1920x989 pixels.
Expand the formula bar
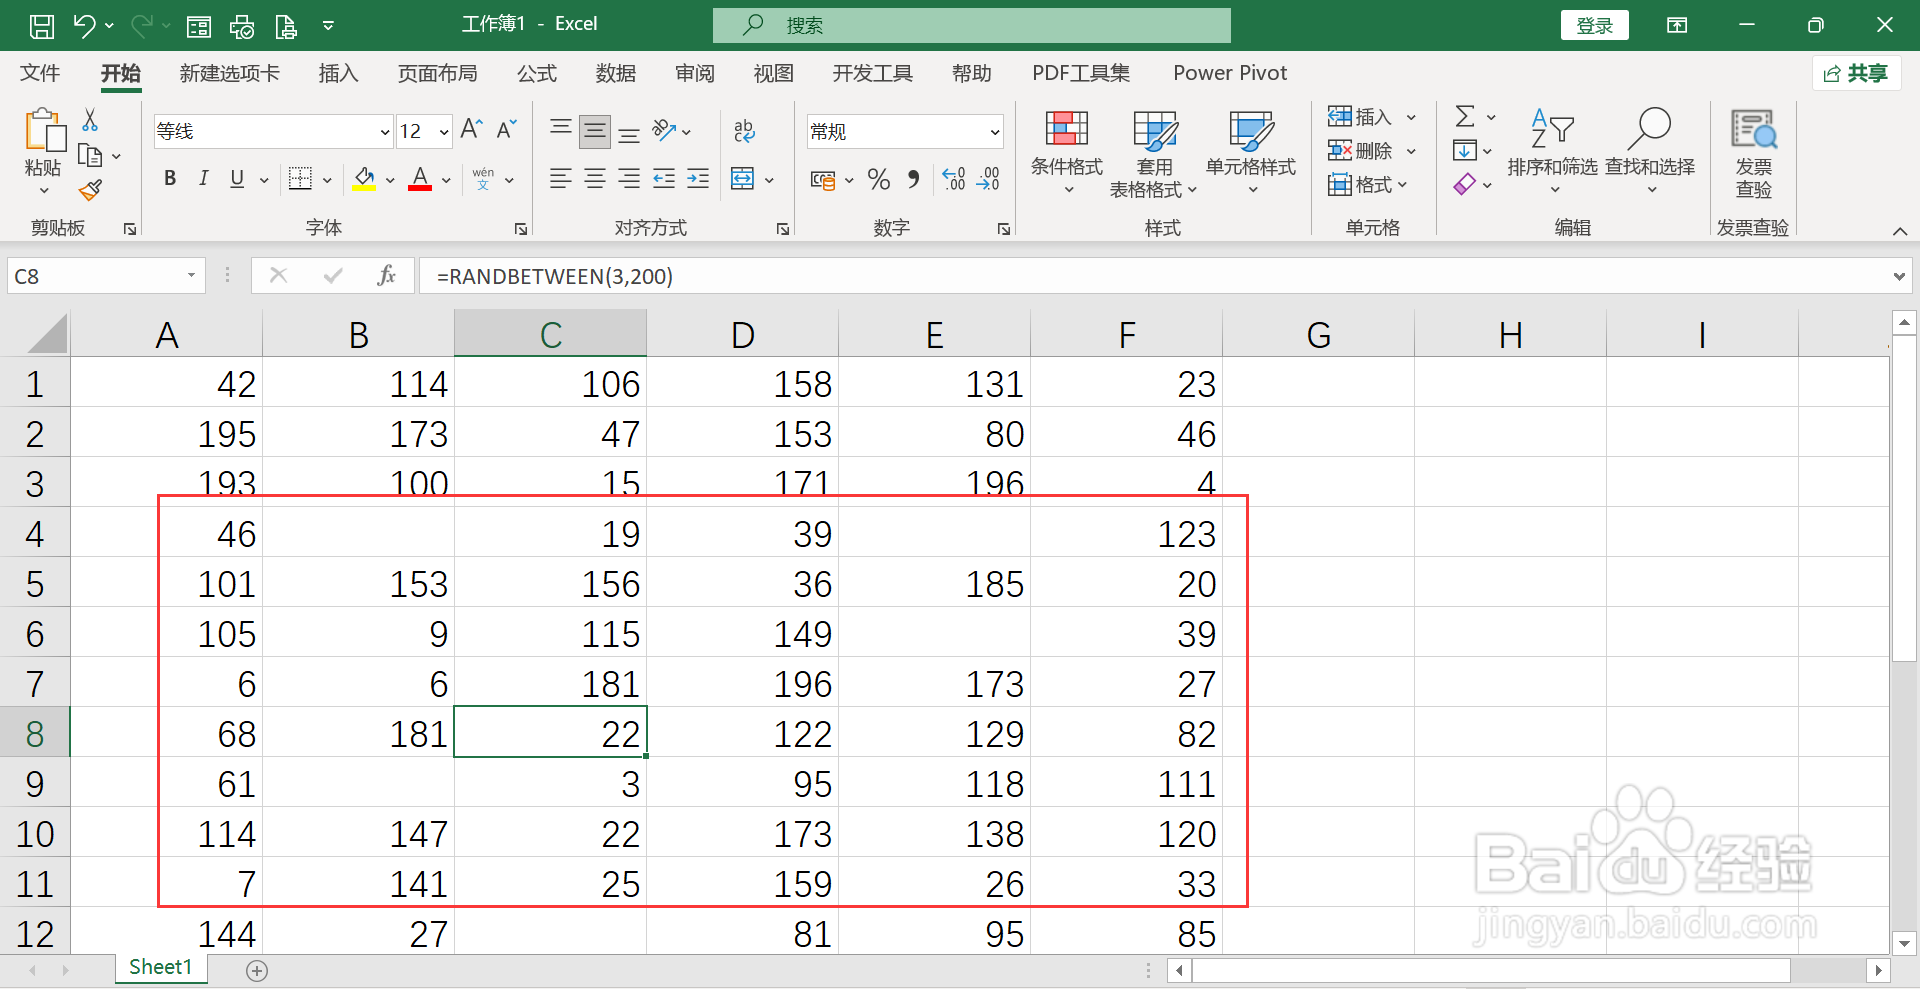1899,277
